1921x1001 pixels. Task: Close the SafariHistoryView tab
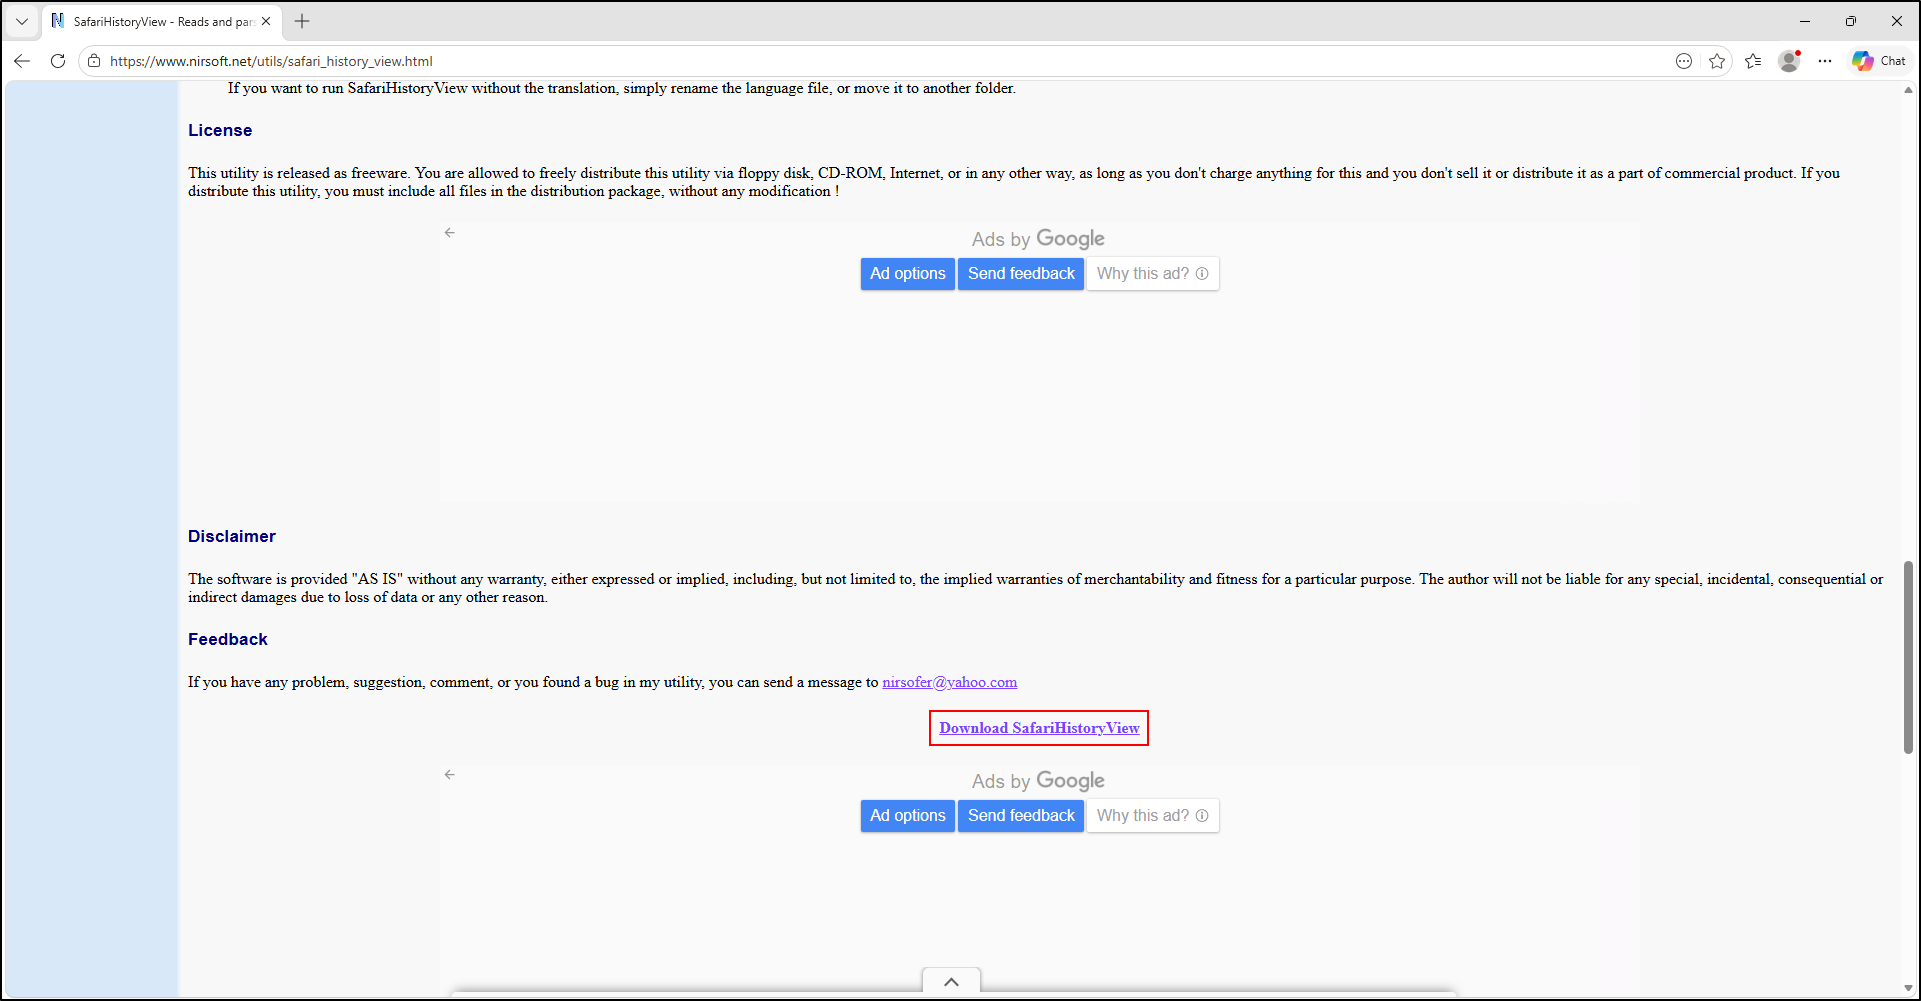coord(266,21)
